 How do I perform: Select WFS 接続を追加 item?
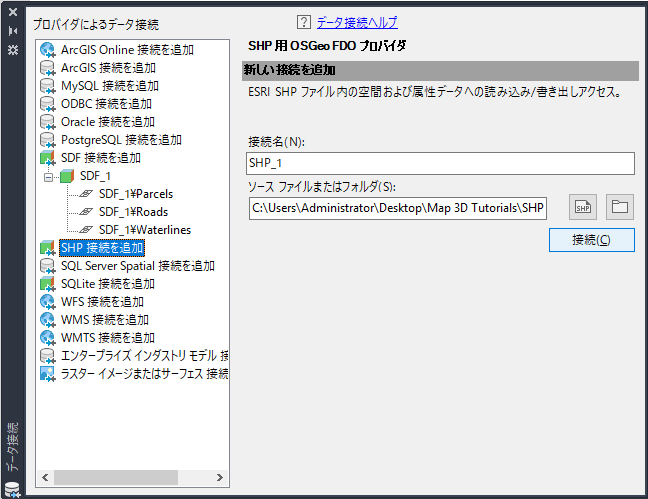pos(102,302)
